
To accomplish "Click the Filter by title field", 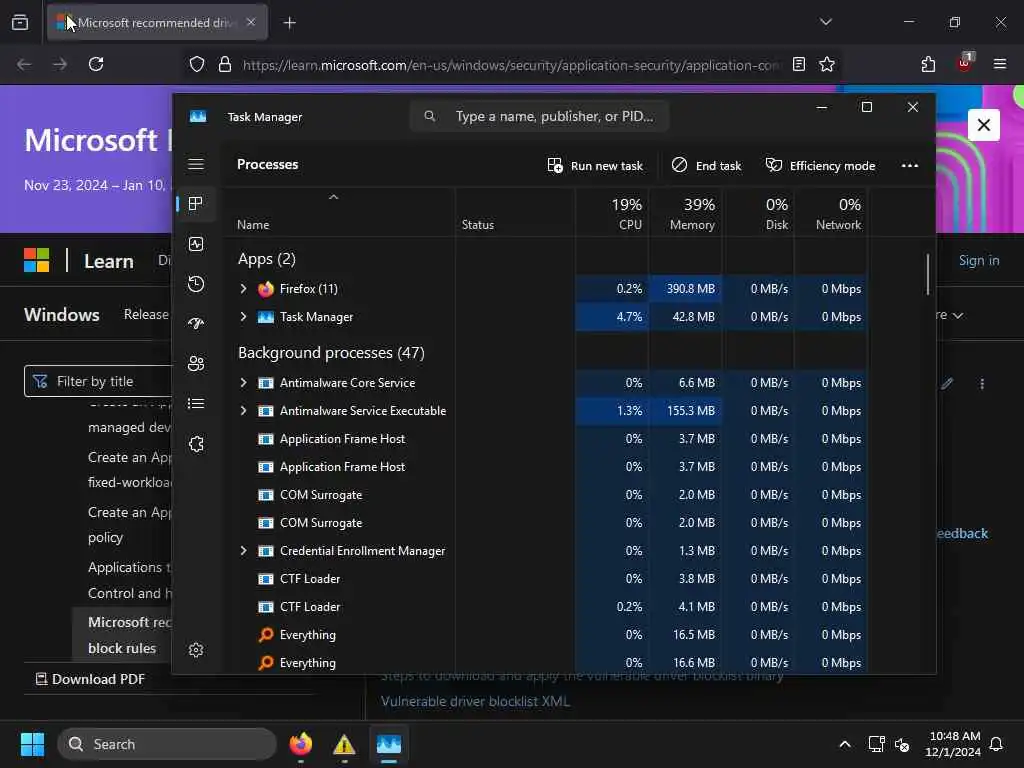I will pyautogui.click(x=98, y=381).
